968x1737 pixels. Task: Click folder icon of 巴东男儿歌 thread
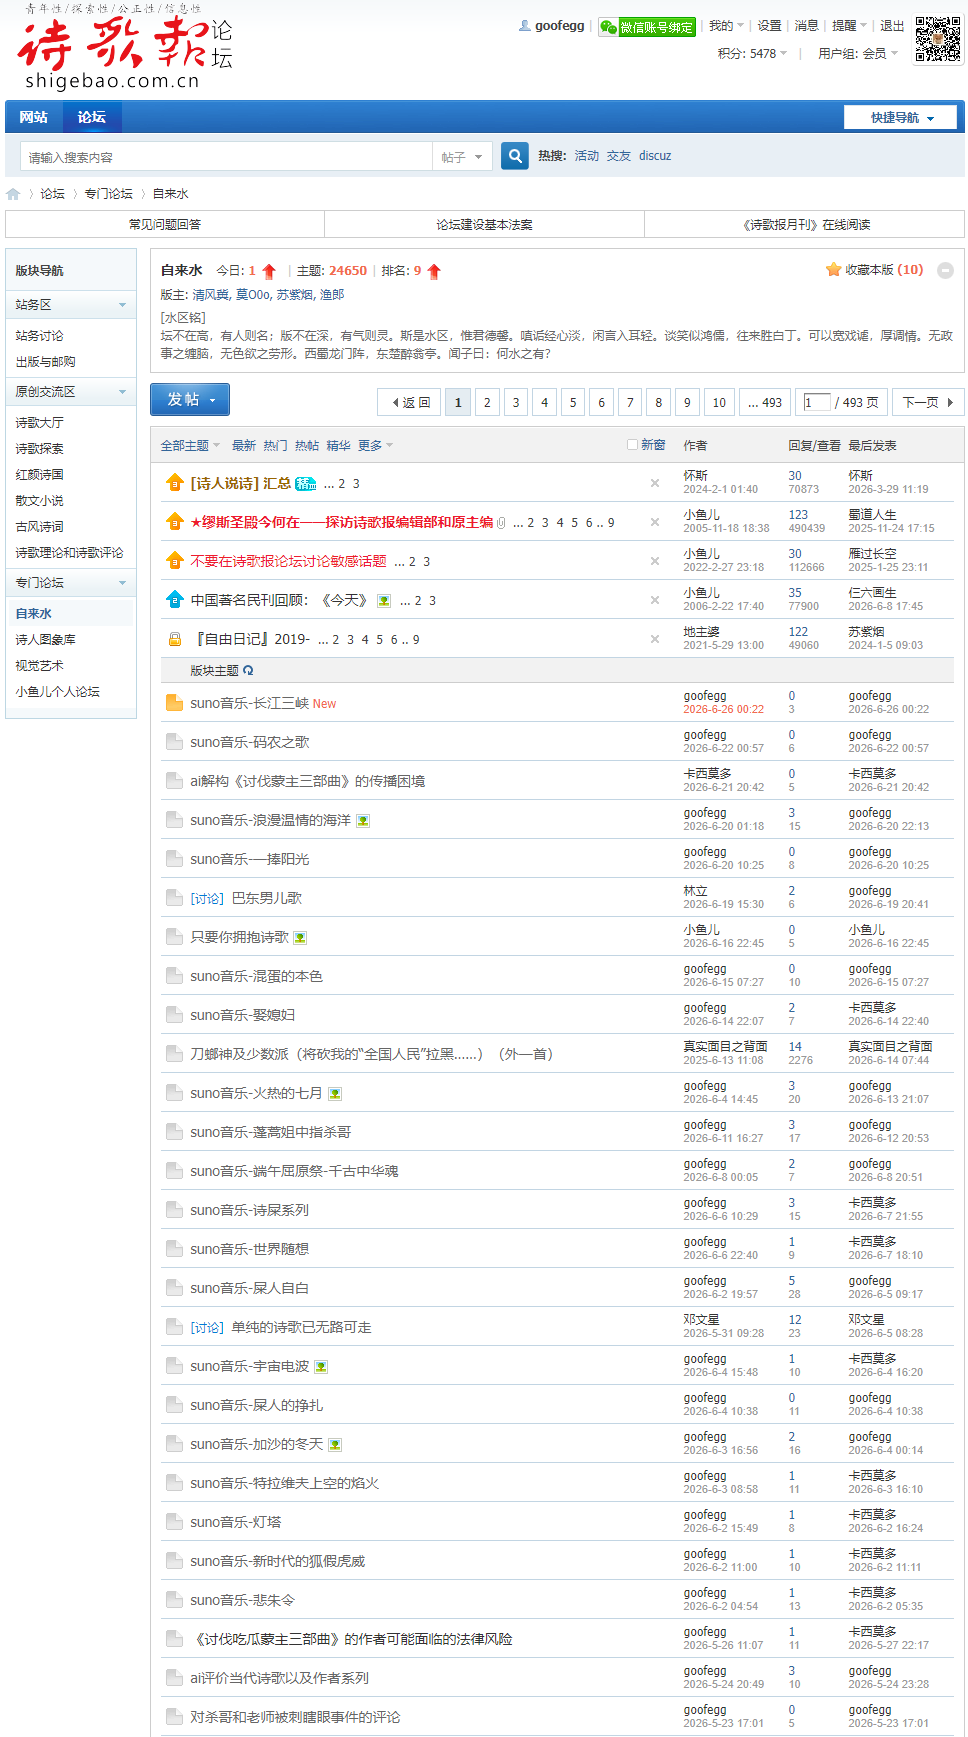tap(174, 898)
